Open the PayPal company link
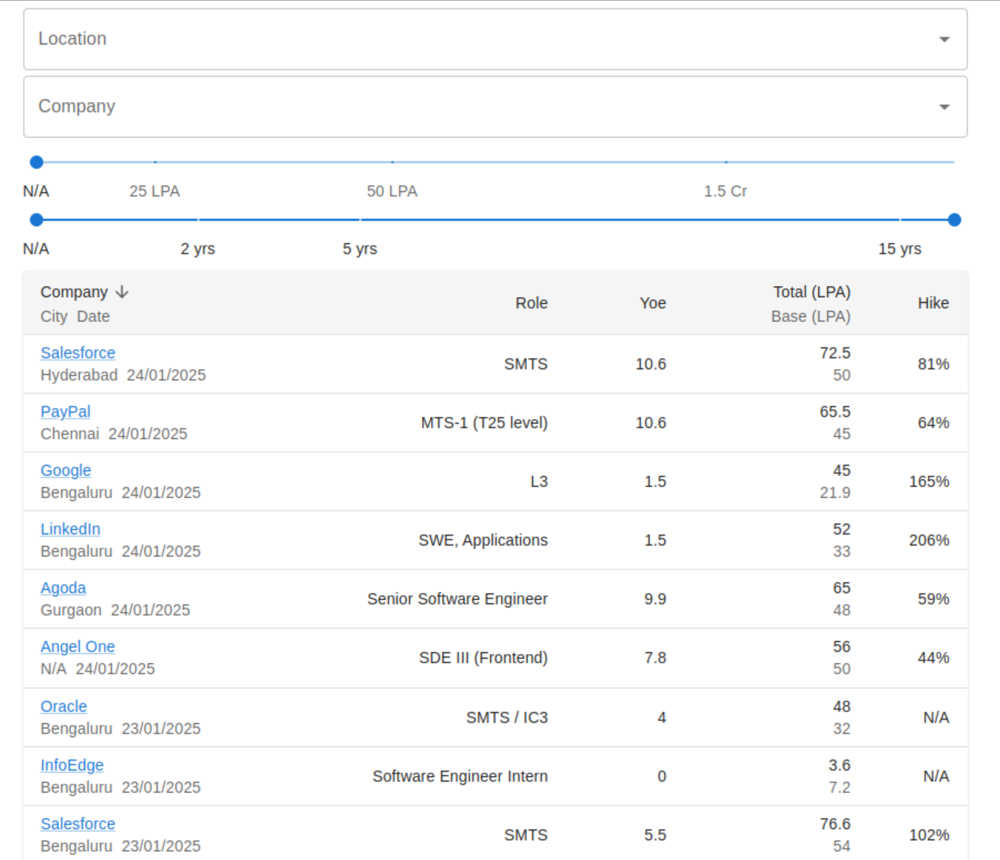The width and height of the screenshot is (1000, 860). (x=66, y=412)
